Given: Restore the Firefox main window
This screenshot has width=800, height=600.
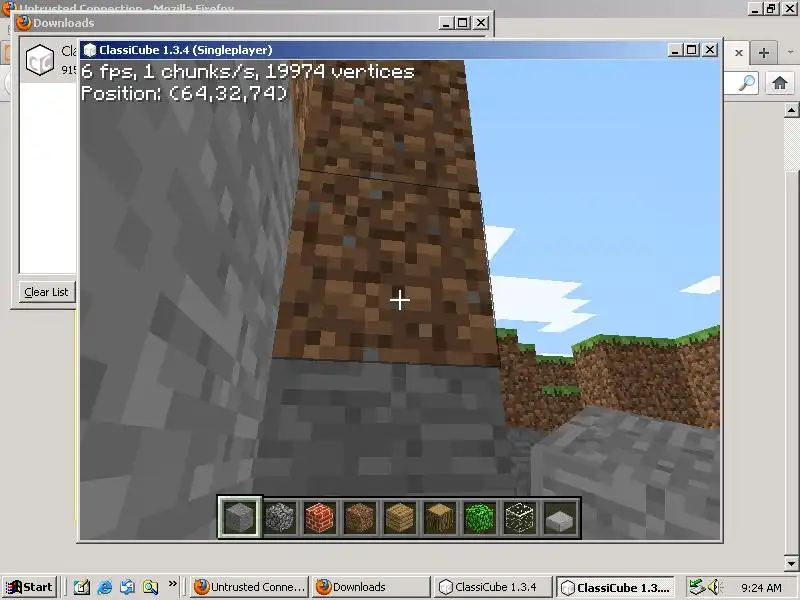Looking at the screenshot, I should click(771, 8).
